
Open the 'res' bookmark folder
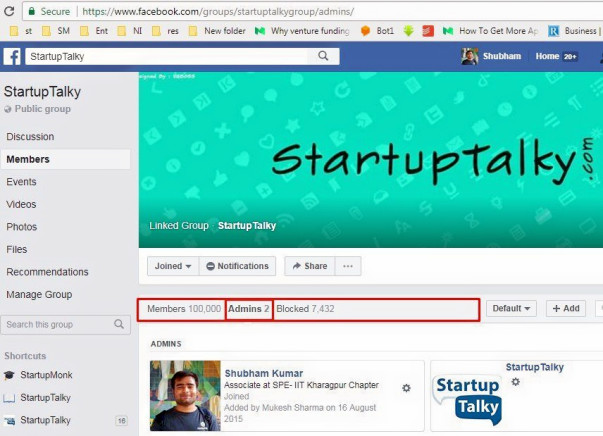click(165, 31)
